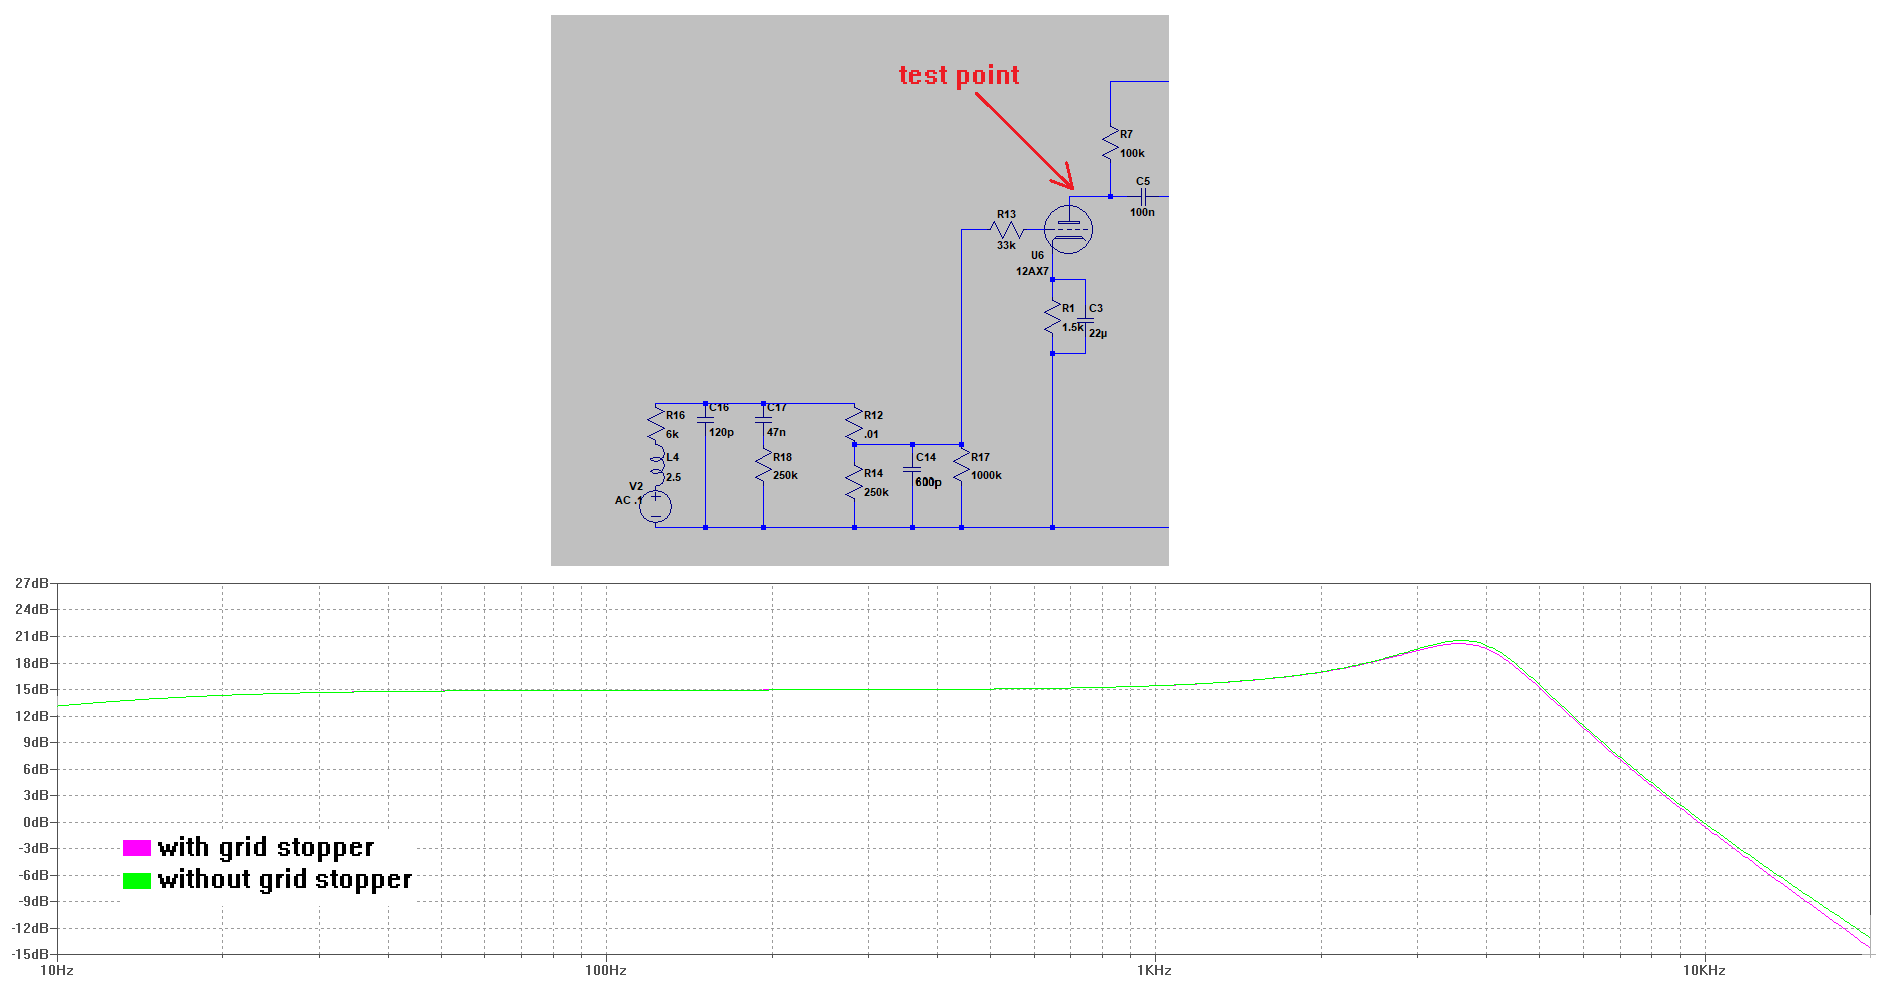Click the 9dB label on vertical axis

(36, 742)
